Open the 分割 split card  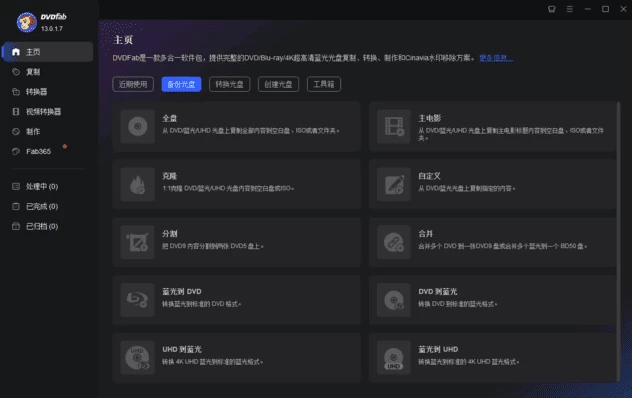click(237, 242)
